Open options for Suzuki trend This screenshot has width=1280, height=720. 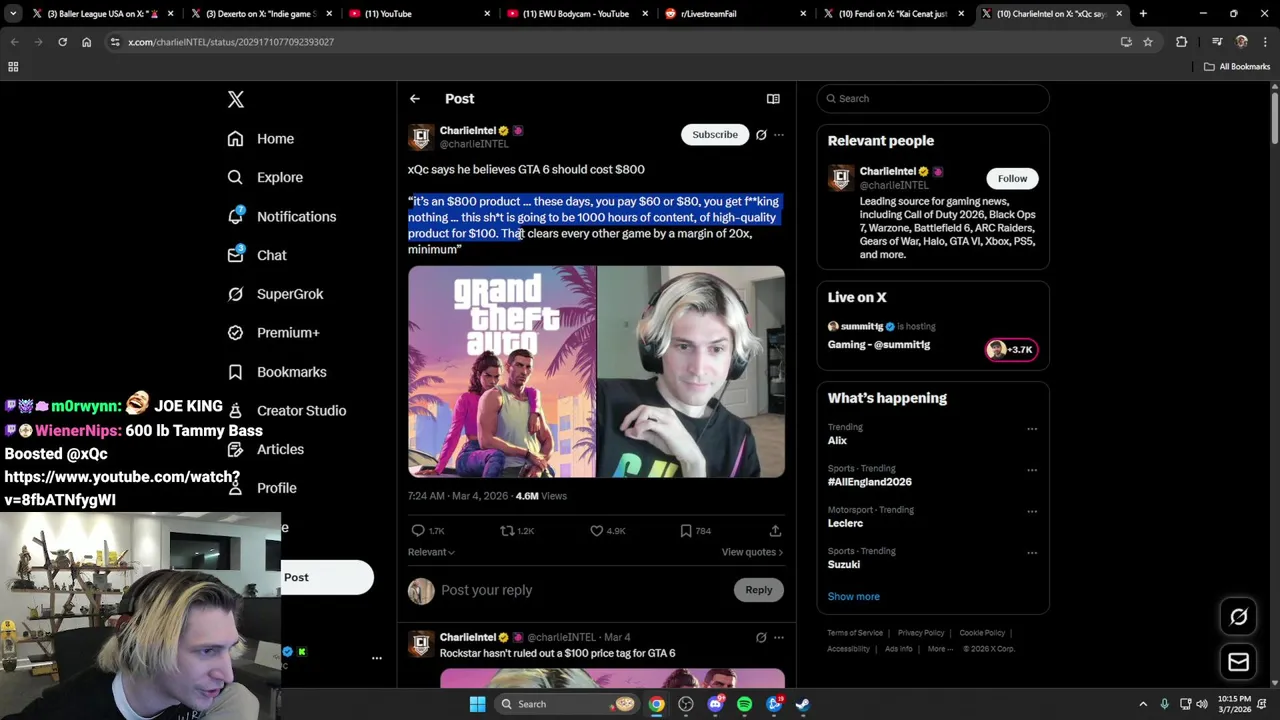[x=1032, y=552]
